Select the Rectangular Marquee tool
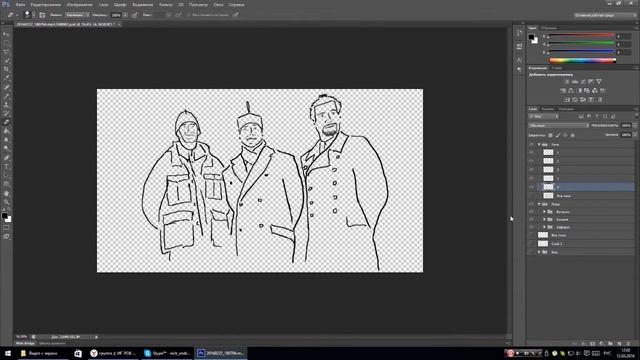This screenshot has height=360, width=640. pyautogui.click(x=6, y=43)
